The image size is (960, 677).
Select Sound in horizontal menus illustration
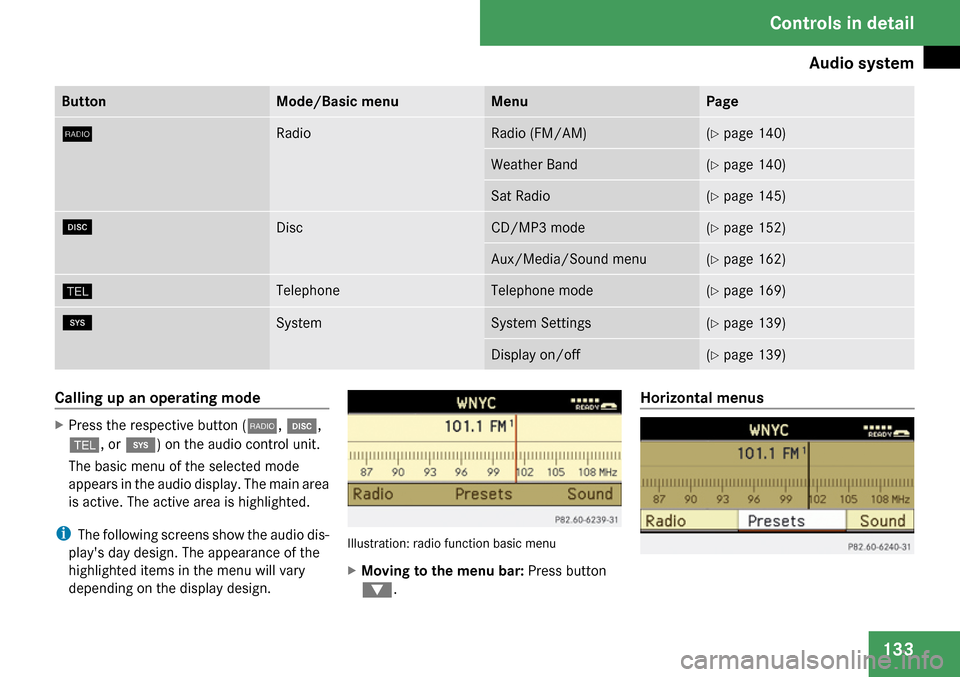tap(881, 520)
